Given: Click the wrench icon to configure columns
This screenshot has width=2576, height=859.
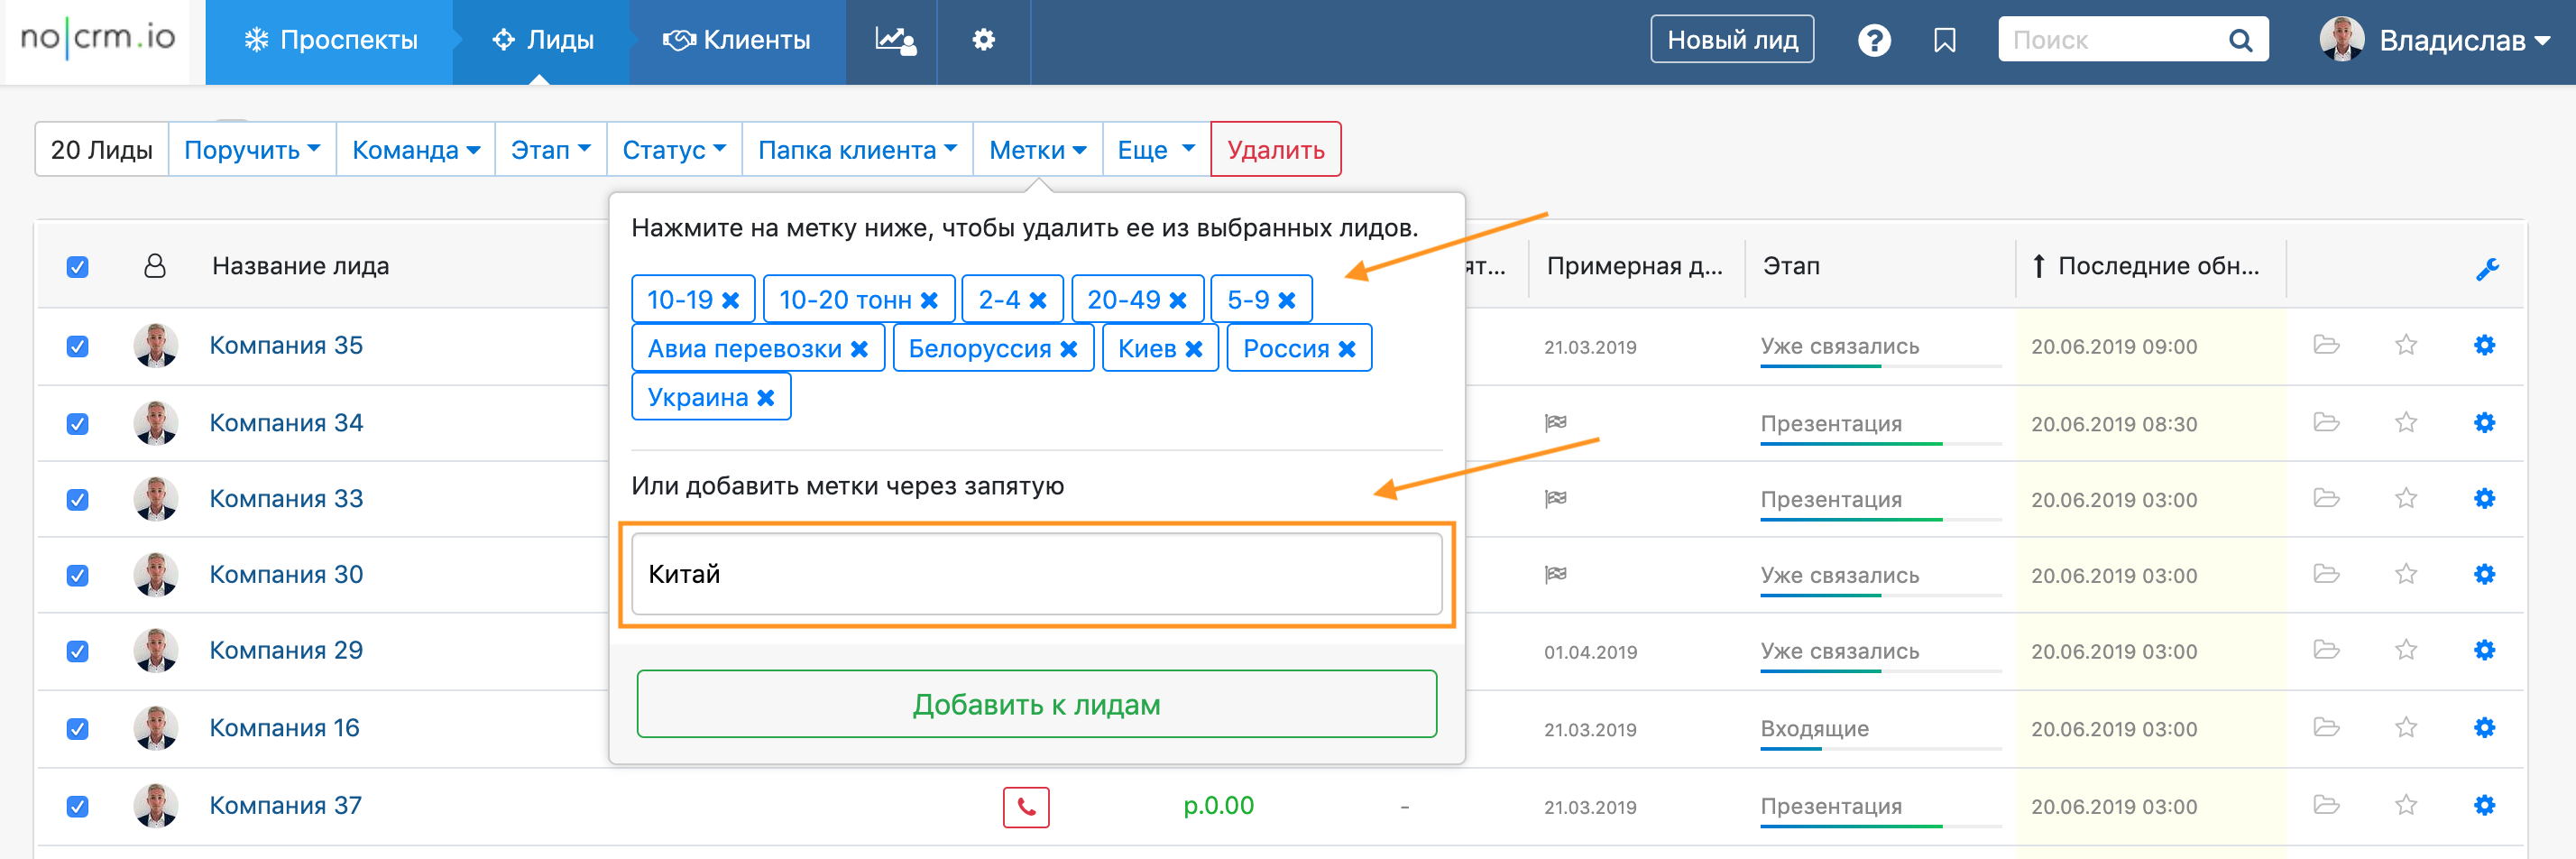Looking at the screenshot, I should click(x=2487, y=268).
